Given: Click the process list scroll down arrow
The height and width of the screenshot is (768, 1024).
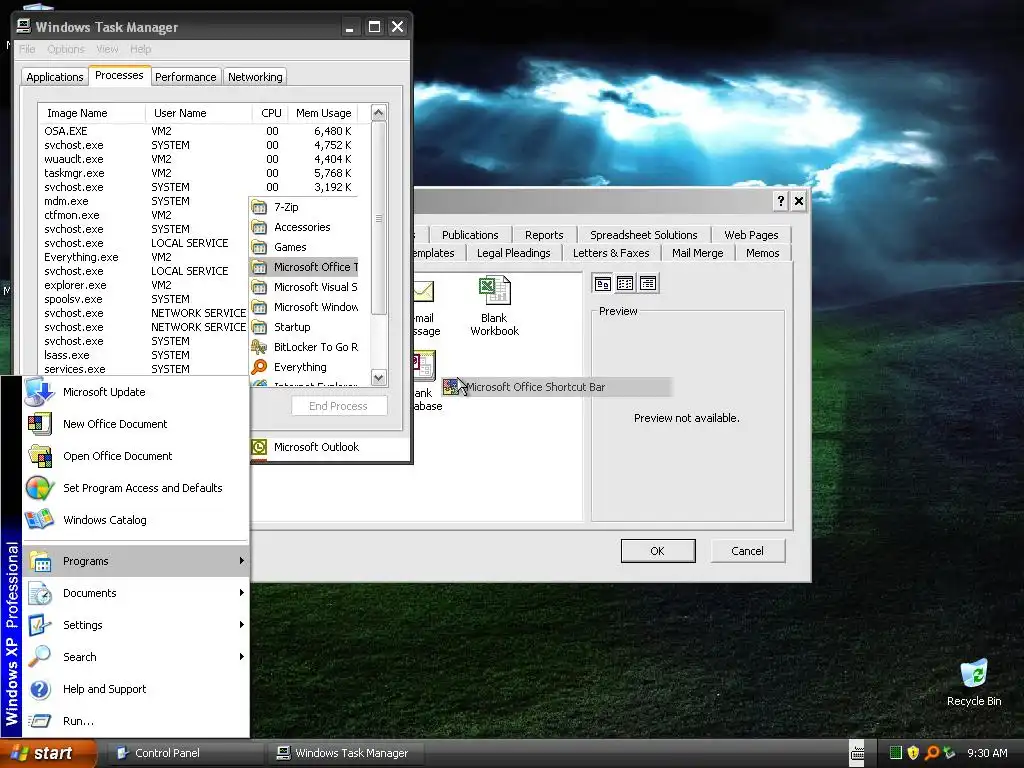Looking at the screenshot, I should click(x=379, y=377).
